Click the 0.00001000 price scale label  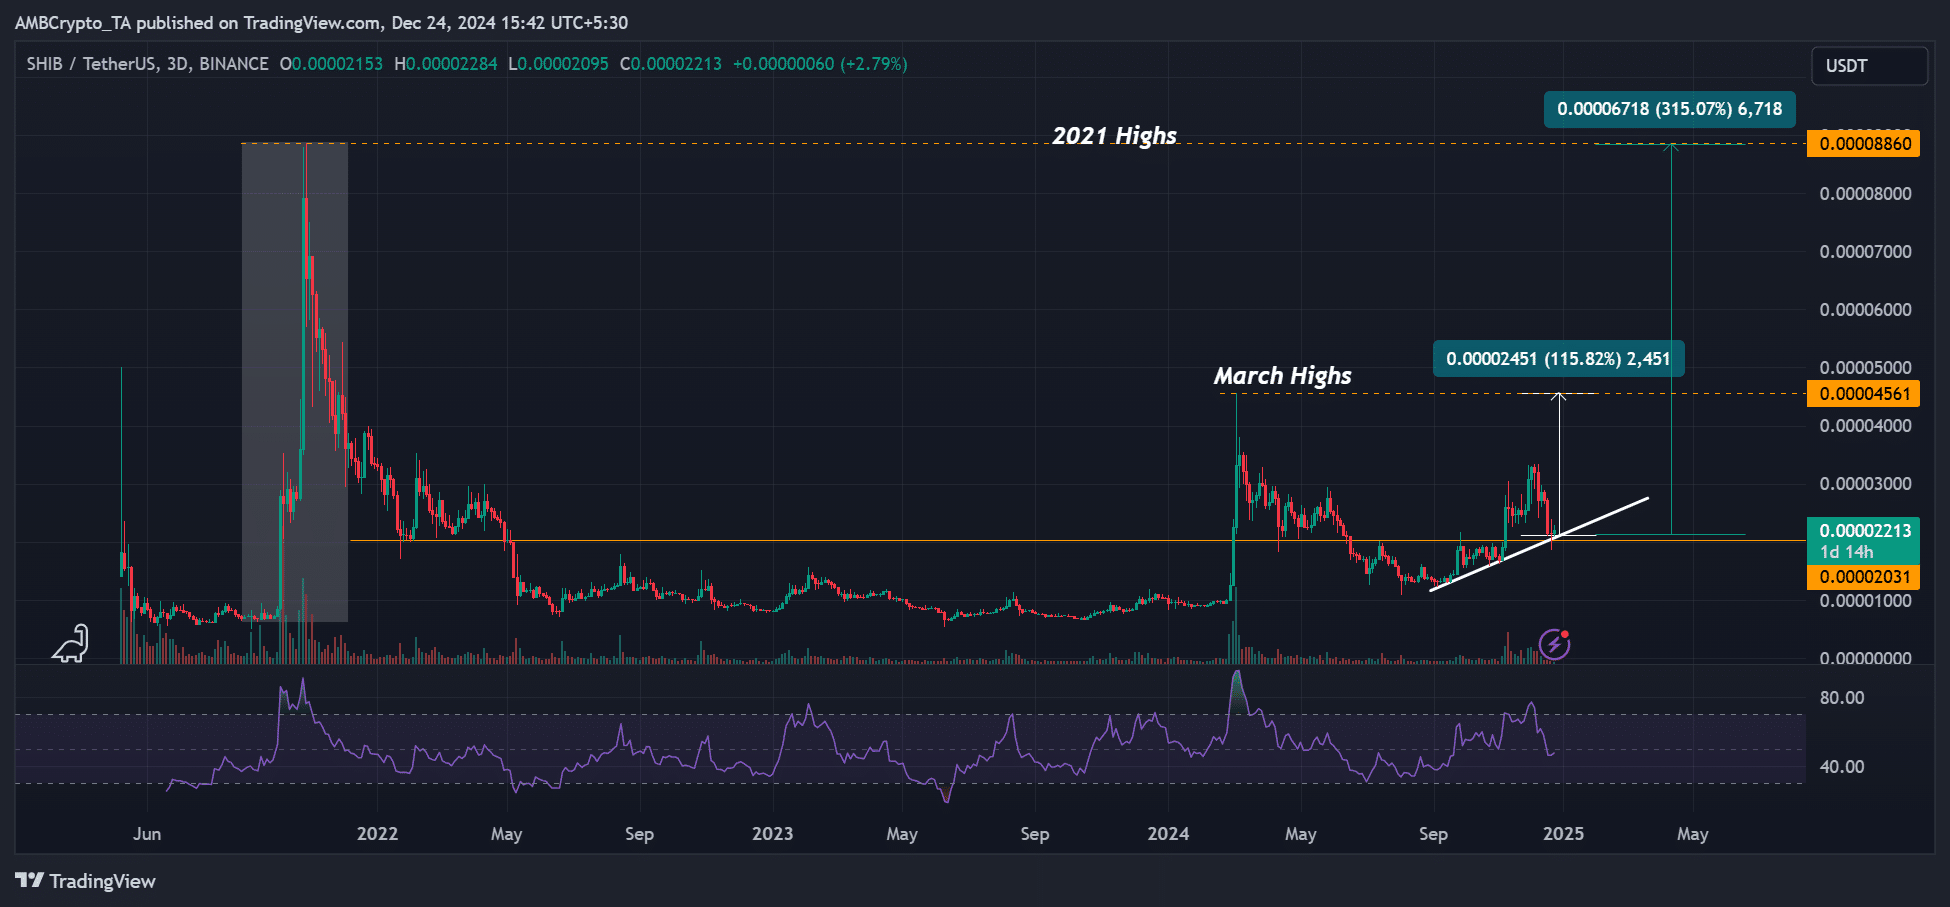[x=1865, y=601]
